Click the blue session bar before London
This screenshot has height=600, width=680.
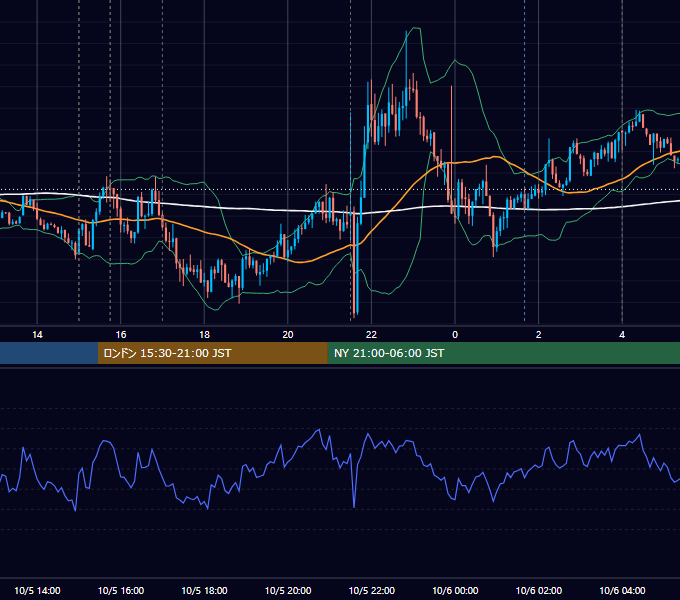point(49,353)
